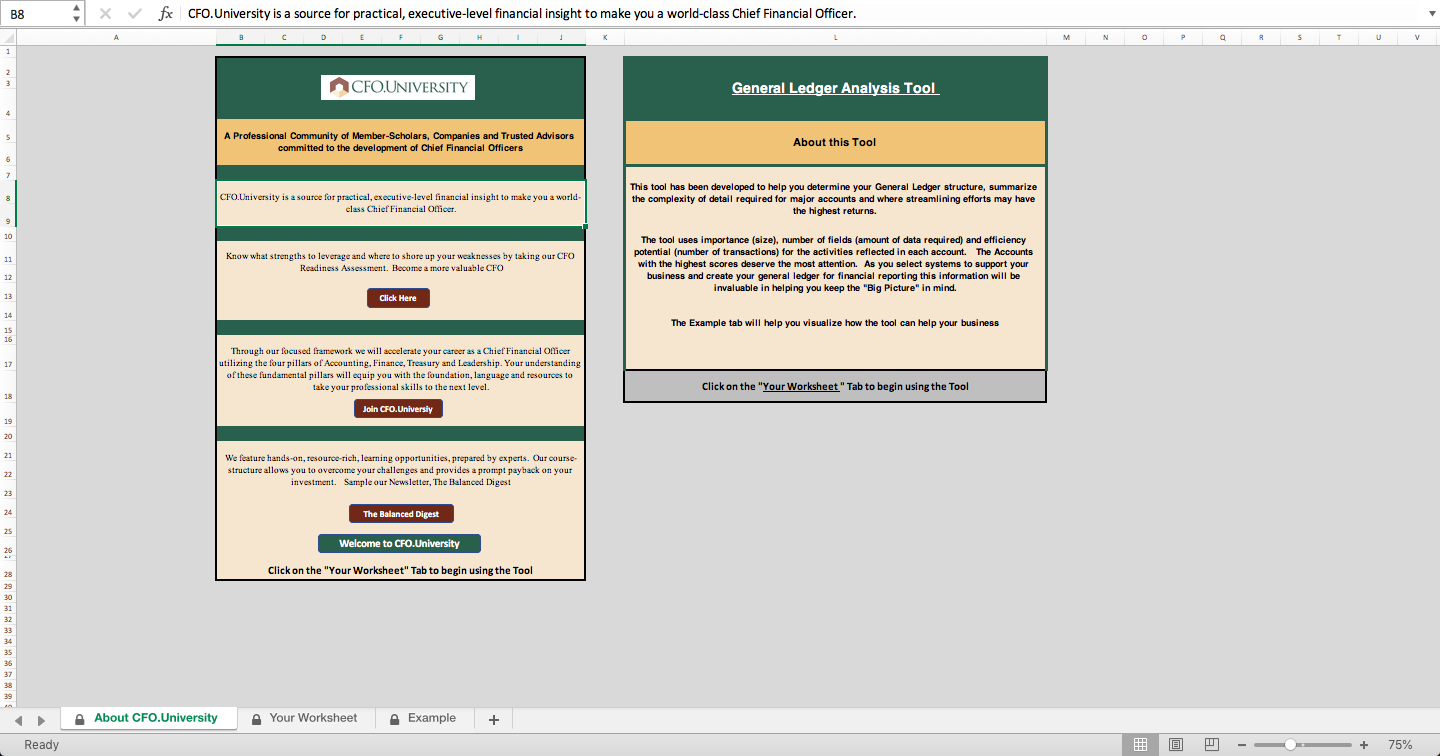Click the fx insert function icon
This screenshot has height=756, width=1440.
(x=166, y=14)
